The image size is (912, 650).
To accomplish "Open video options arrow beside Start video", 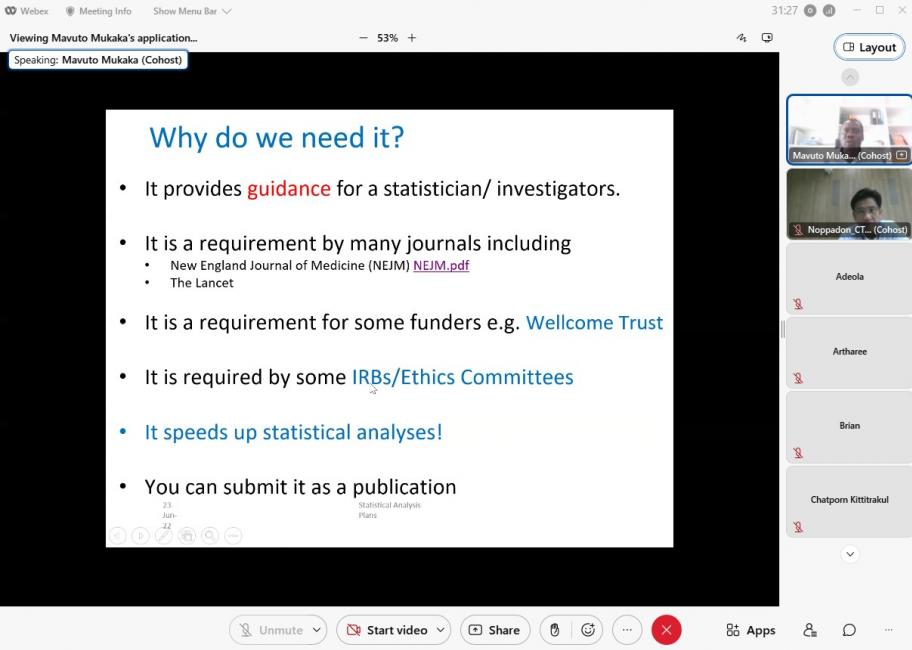I will point(441,630).
